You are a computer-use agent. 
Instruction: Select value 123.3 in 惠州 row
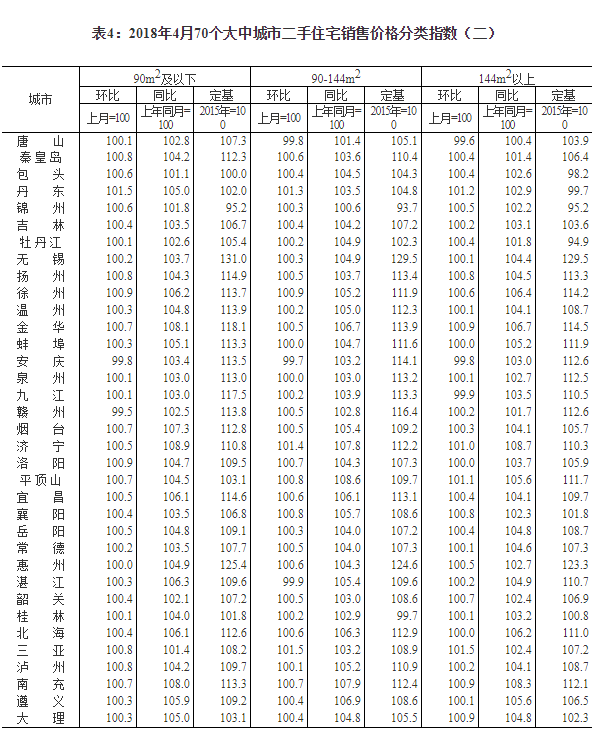coord(575,565)
